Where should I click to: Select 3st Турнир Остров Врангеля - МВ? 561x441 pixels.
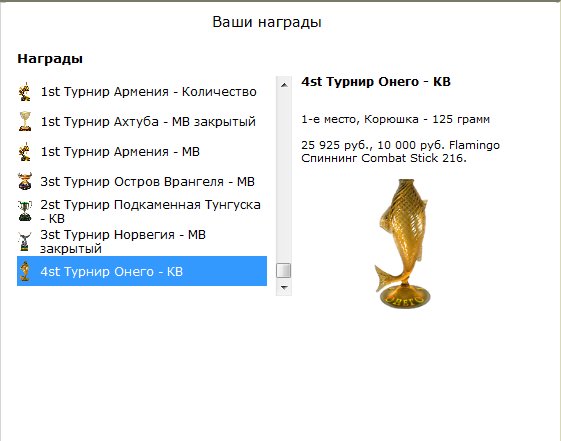pos(142,181)
